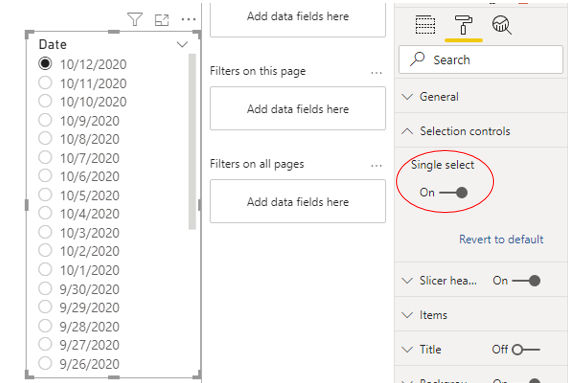Viewport: 568px width, 383px height.
Task: Turn off the Single select toggle
Action: click(453, 192)
